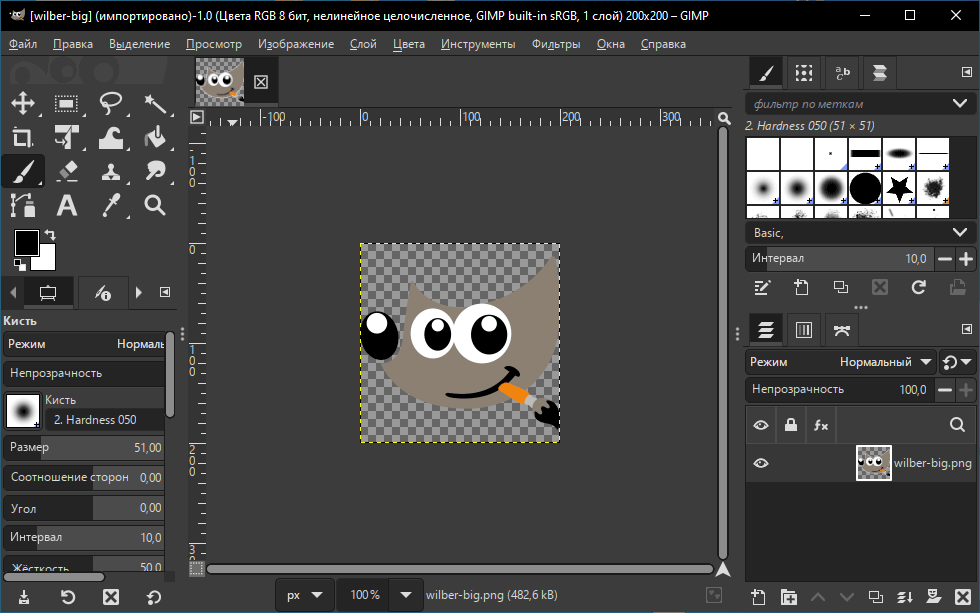Select the Crop tool
The height and width of the screenshot is (613, 980).
coord(23,137)
